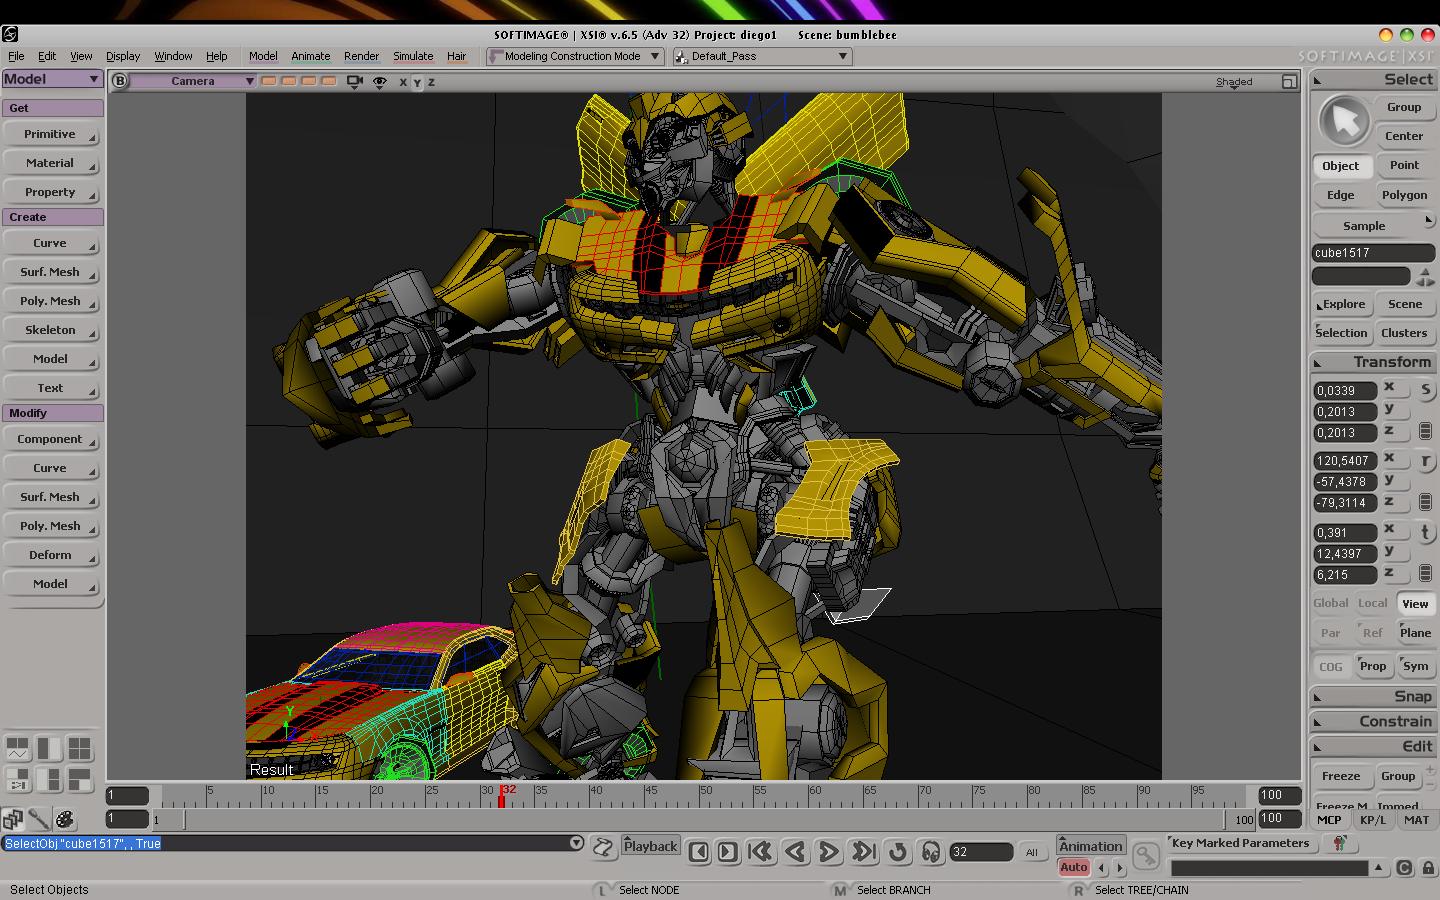This screenshot has width=1440, height=900.
Task: Open the Simulate menu
Action: coord(413,56)
